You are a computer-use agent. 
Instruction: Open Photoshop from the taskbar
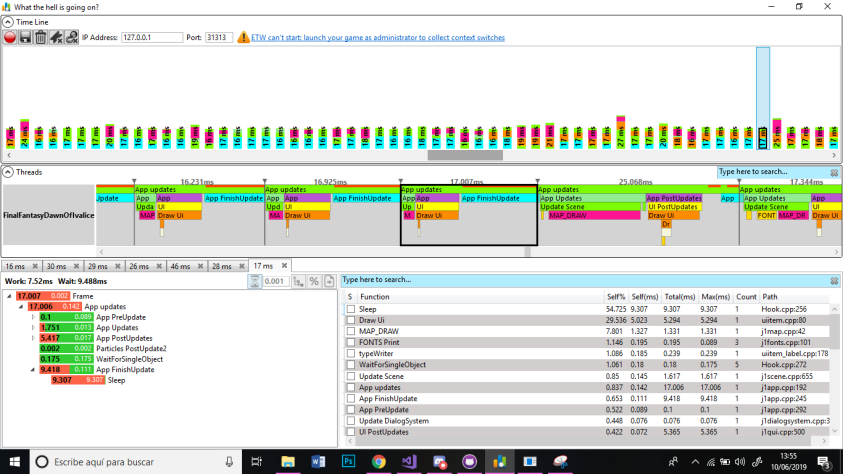[348, 462]
